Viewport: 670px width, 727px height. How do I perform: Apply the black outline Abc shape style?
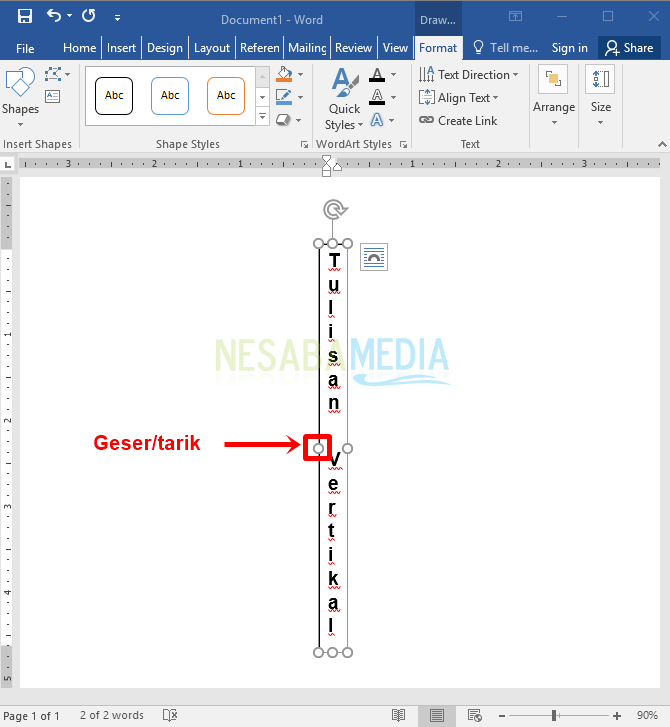(x=114, y=96)
